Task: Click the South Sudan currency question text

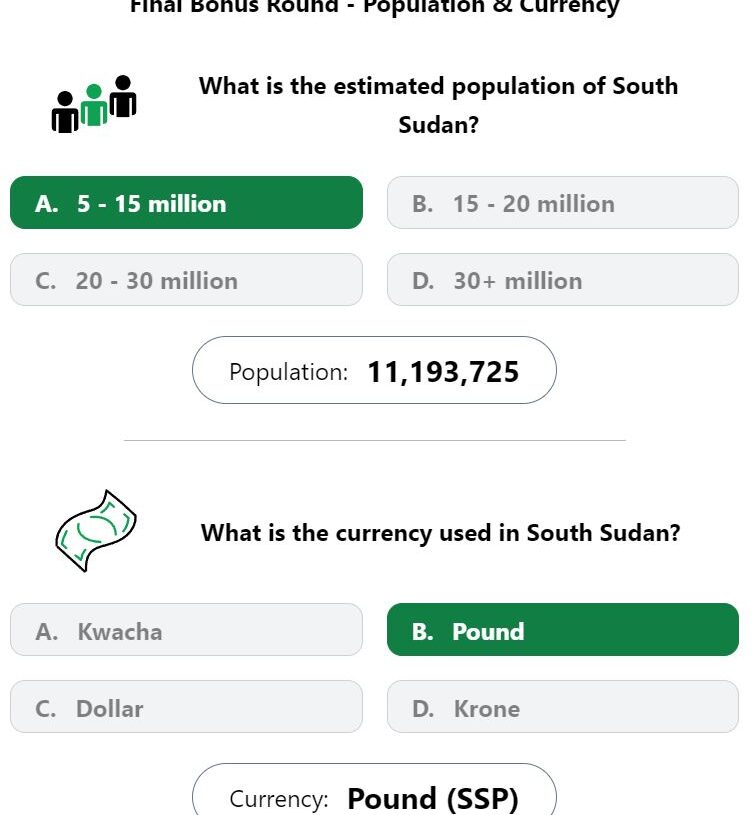Action: [x=441, y=533]
